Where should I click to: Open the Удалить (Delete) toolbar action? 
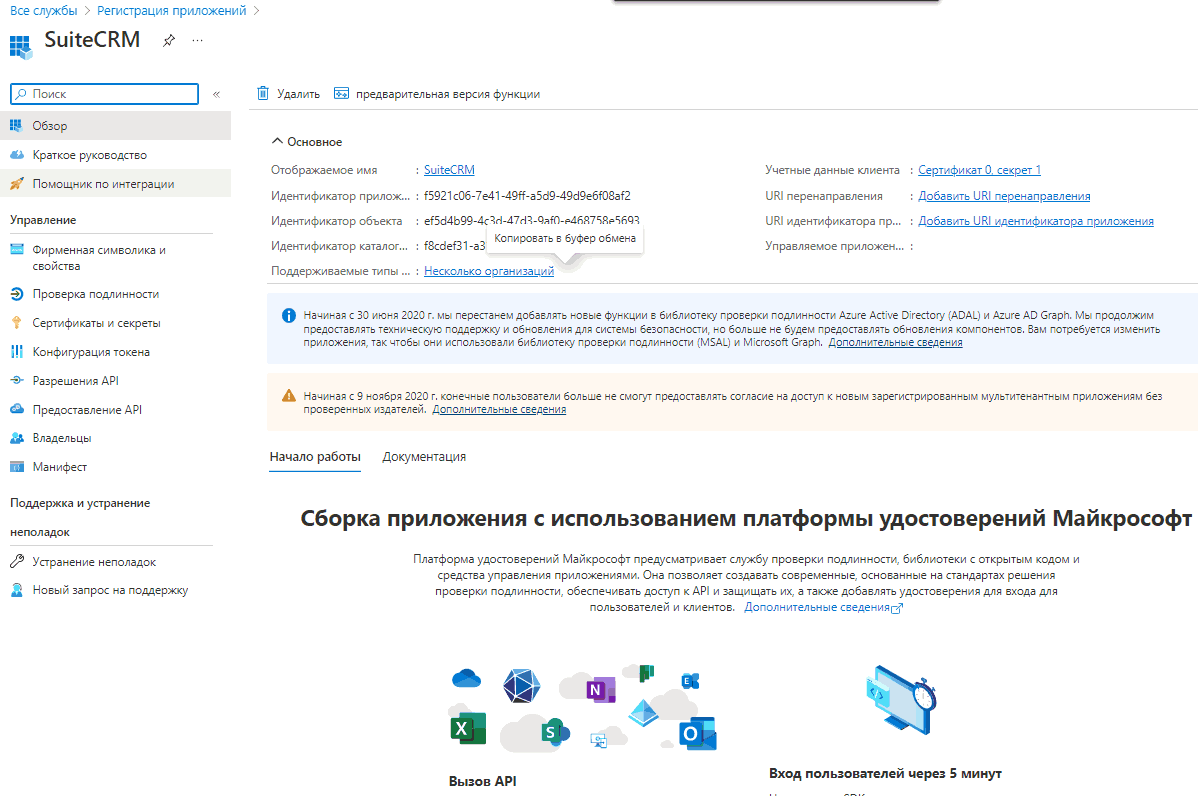287,92
